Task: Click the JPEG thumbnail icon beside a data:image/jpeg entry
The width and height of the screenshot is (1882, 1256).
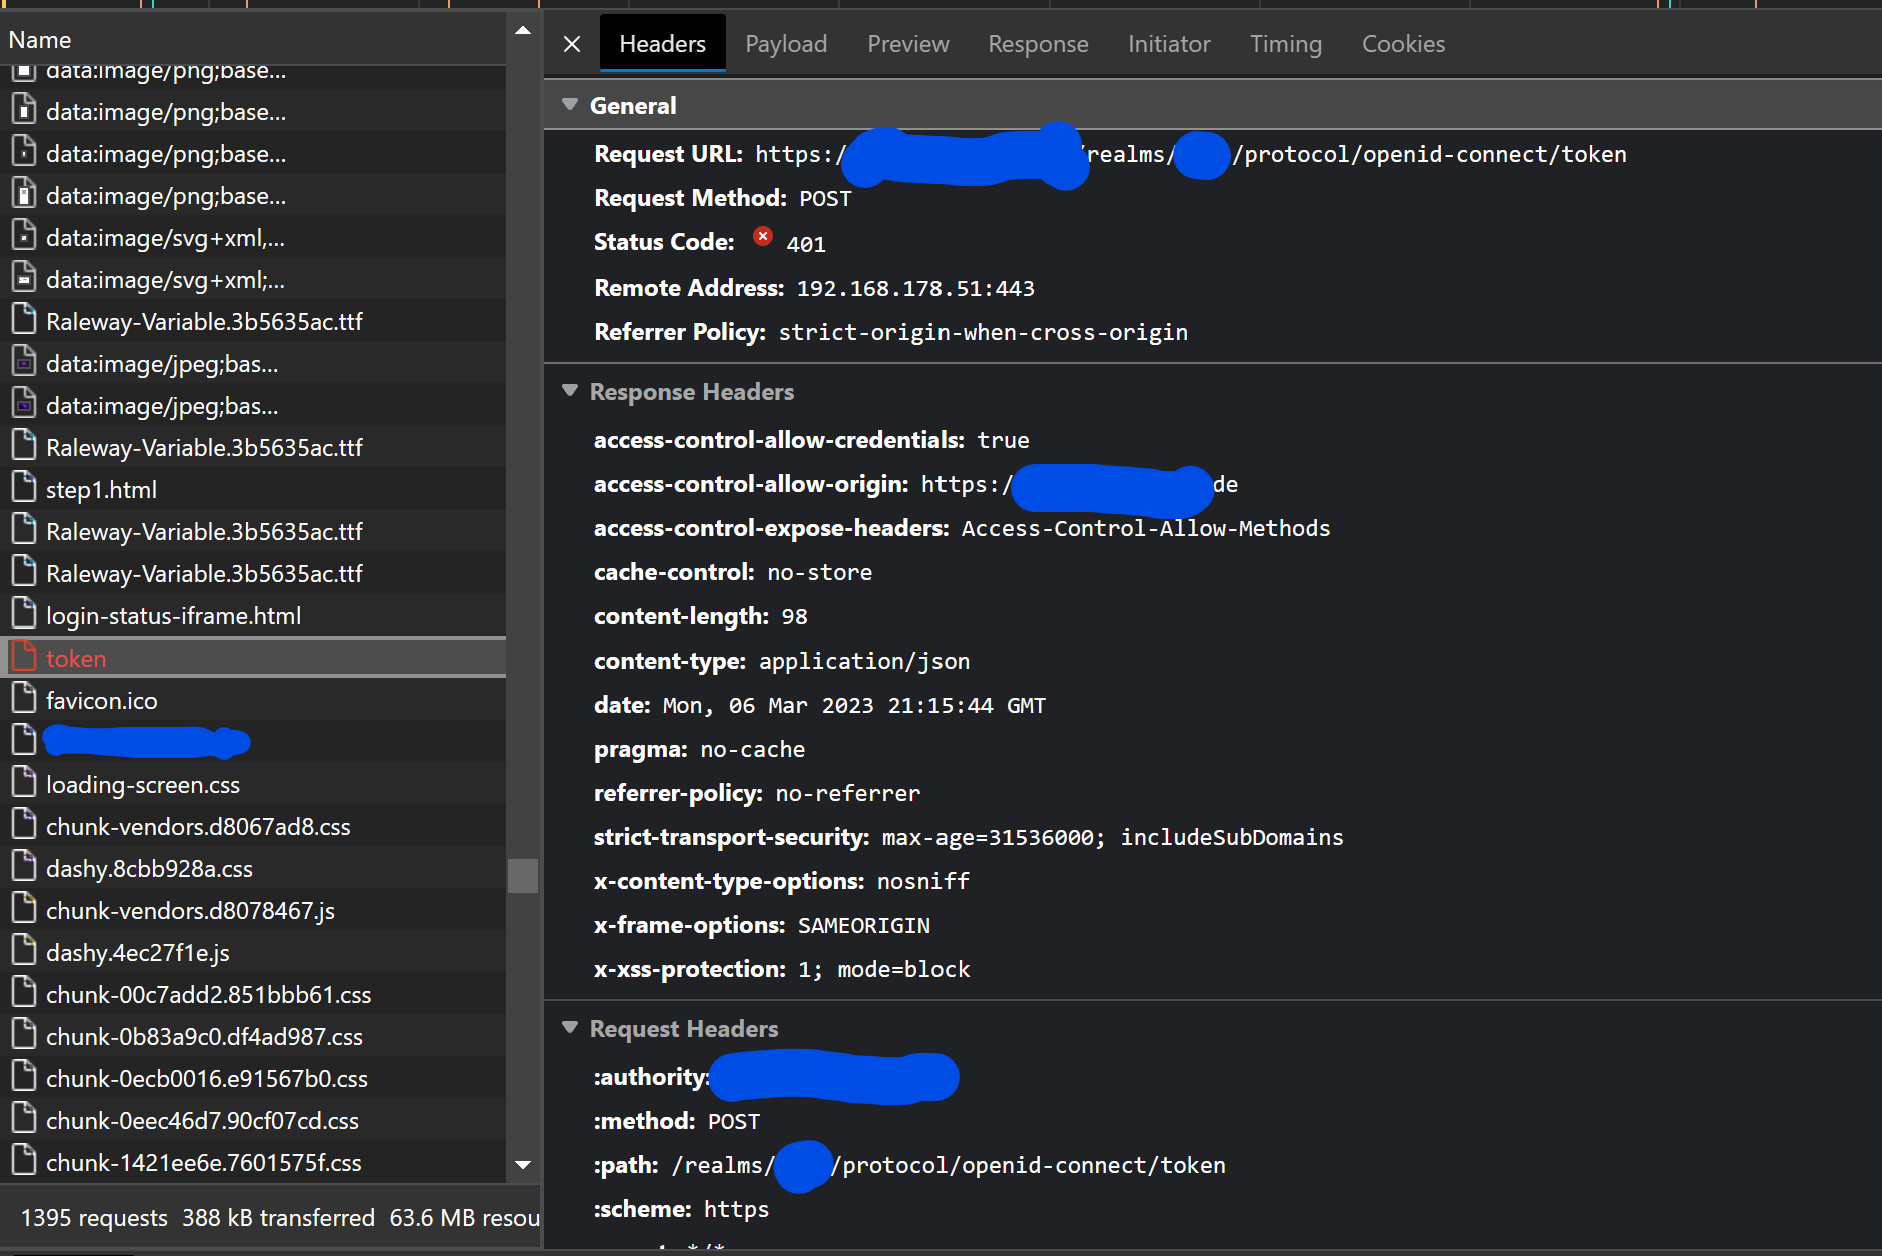Action: [22, 362]
